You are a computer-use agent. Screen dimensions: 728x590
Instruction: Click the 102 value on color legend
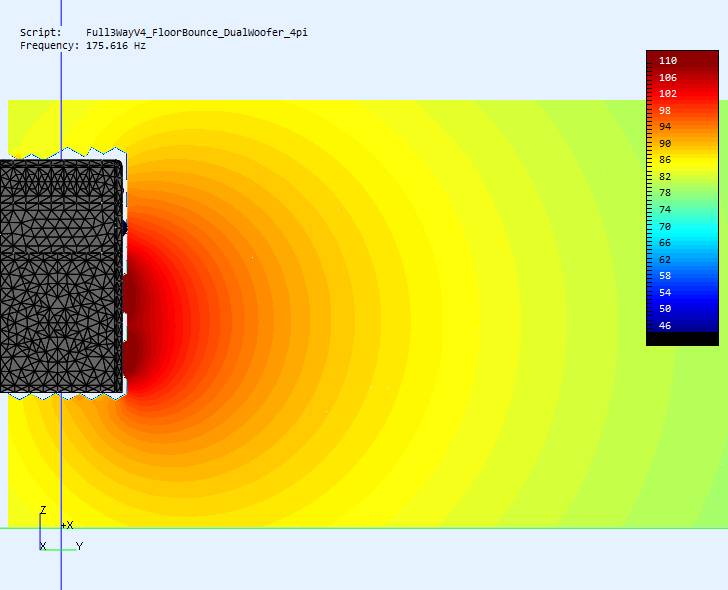tap(668, 93)
